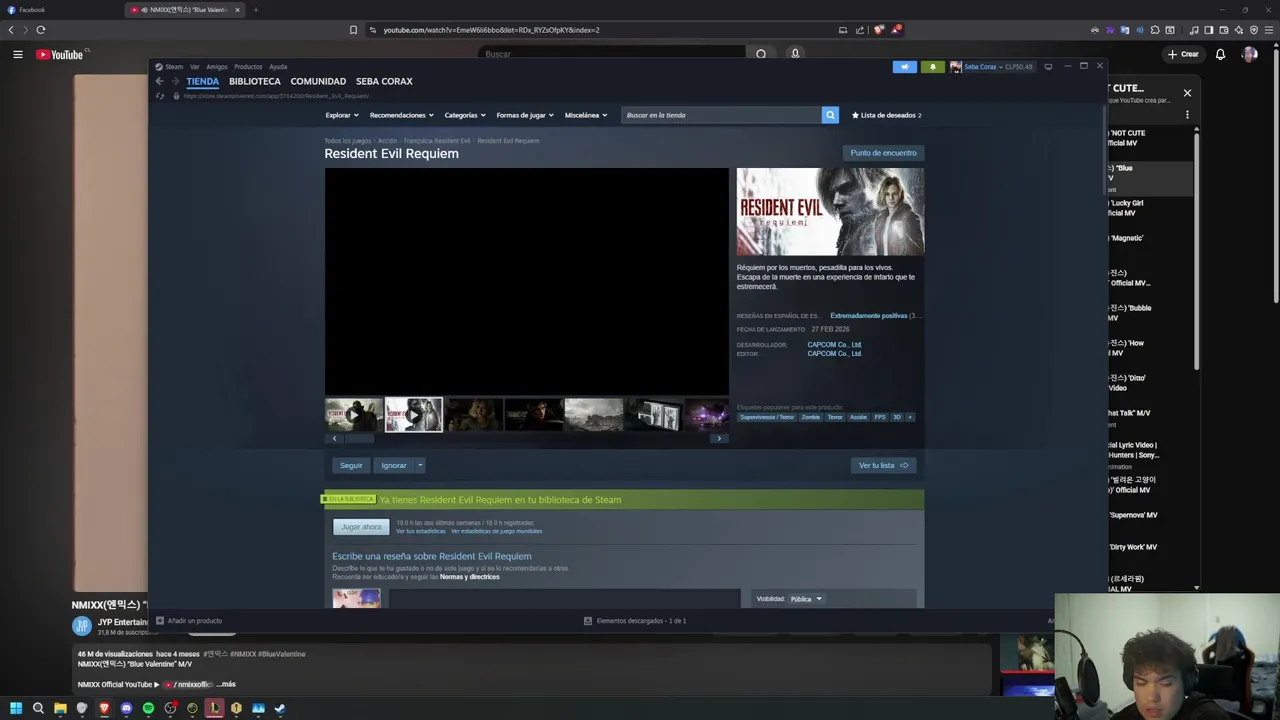Reload the Steam store page

pyautogui.click(x=160, y=96)
